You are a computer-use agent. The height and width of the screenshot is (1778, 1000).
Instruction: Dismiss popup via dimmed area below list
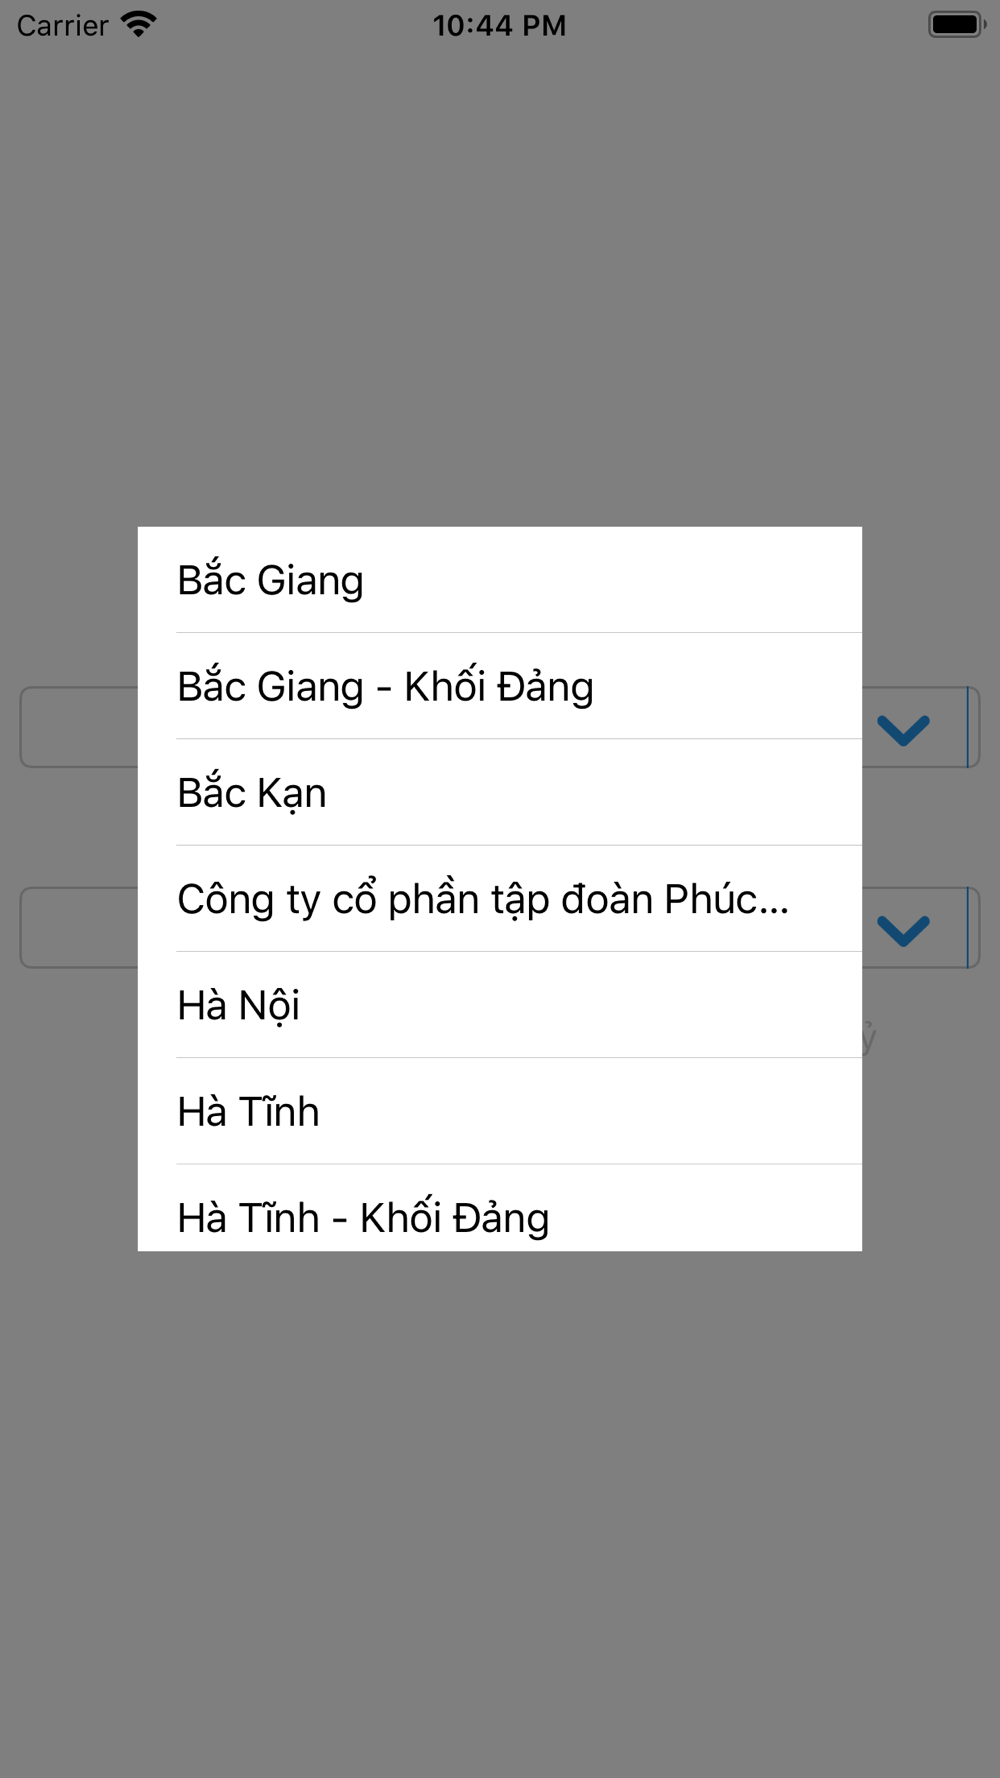point(500,1510)
